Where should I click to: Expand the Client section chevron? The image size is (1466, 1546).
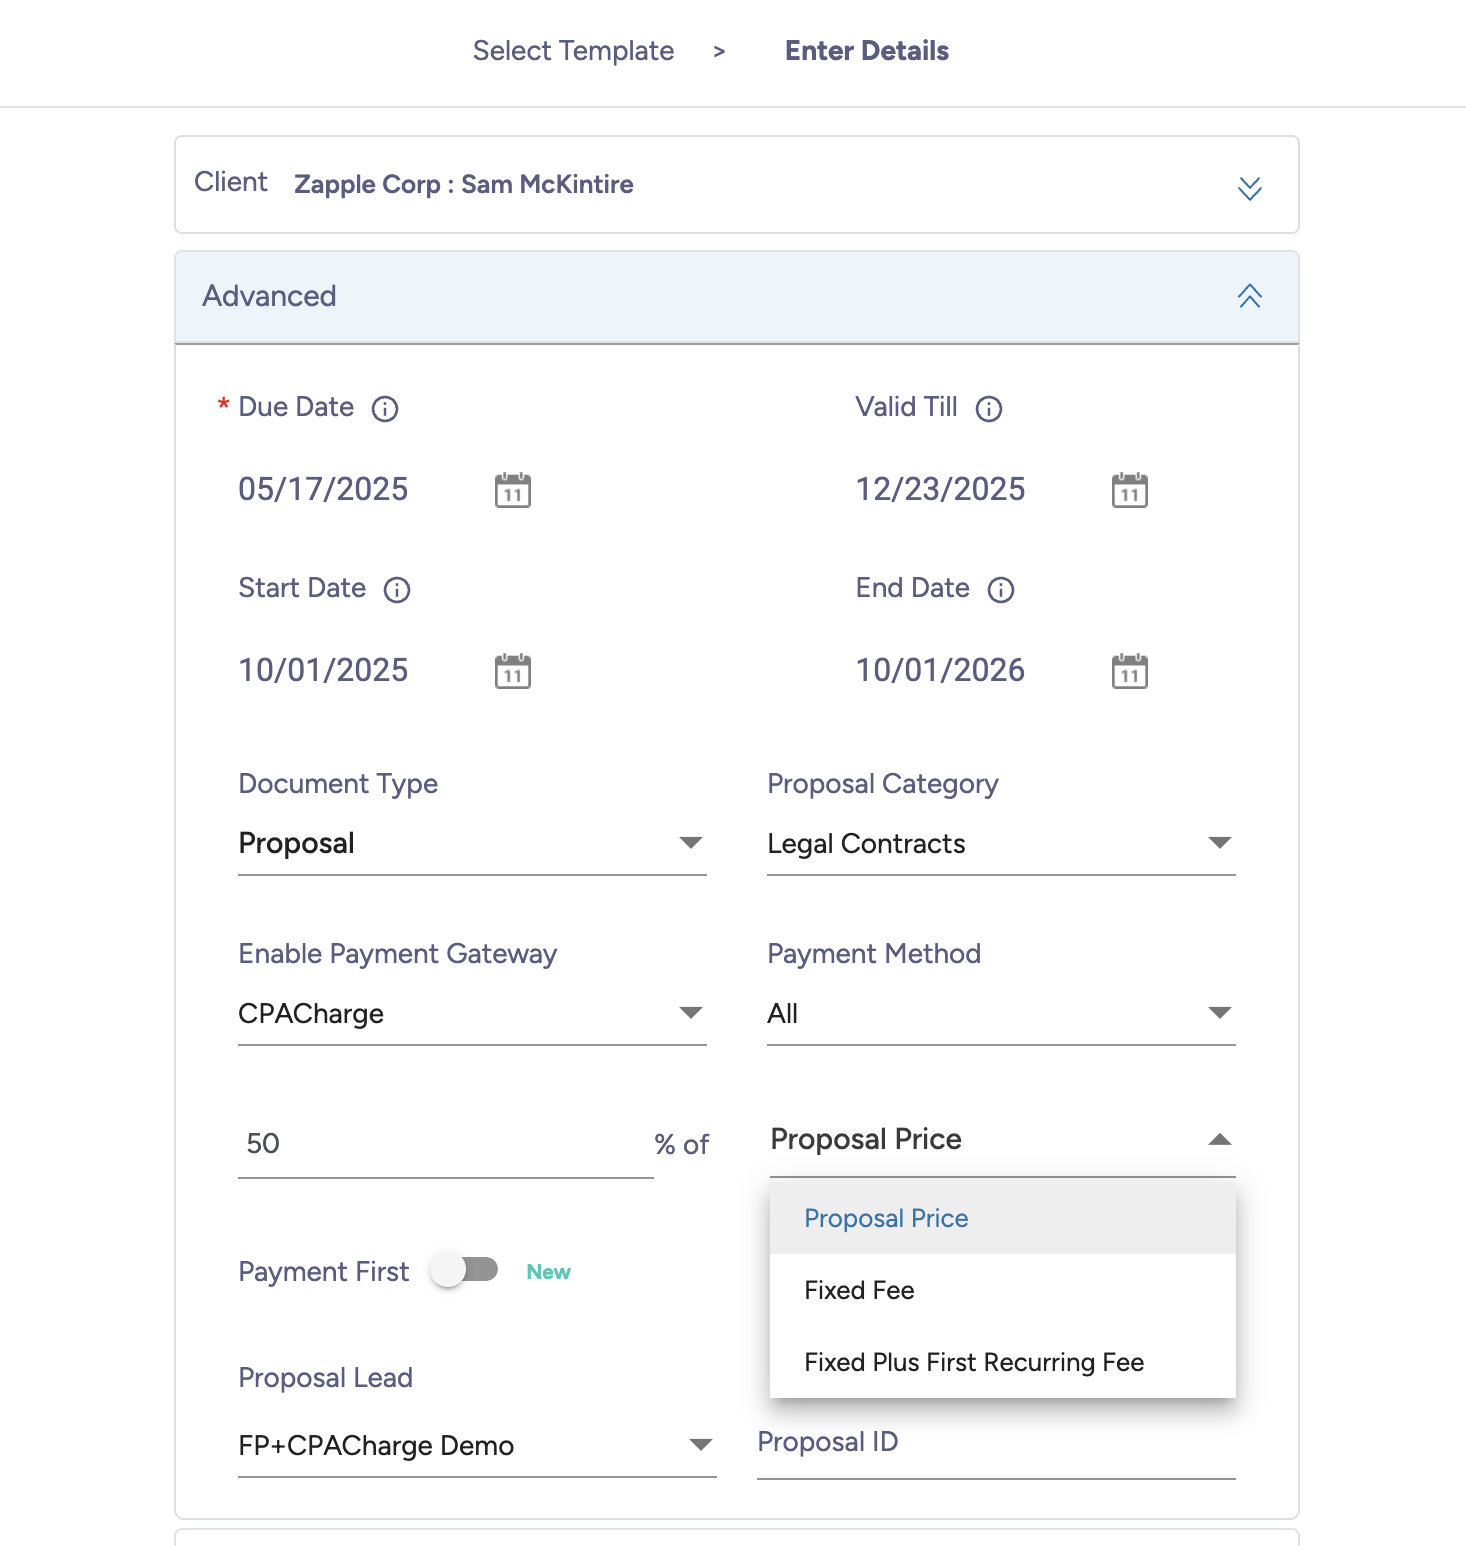pyautogui.click(x=1250, y=188)
